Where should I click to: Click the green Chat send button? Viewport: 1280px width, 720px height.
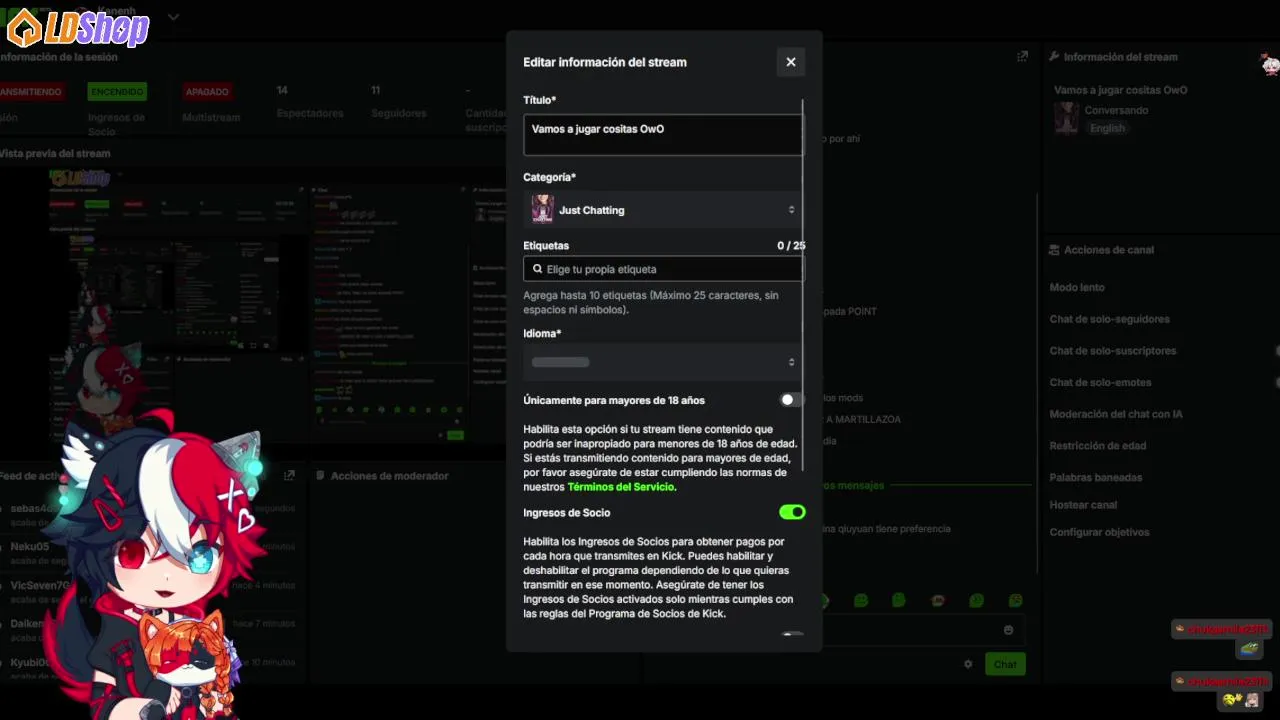coord(1005,664)
